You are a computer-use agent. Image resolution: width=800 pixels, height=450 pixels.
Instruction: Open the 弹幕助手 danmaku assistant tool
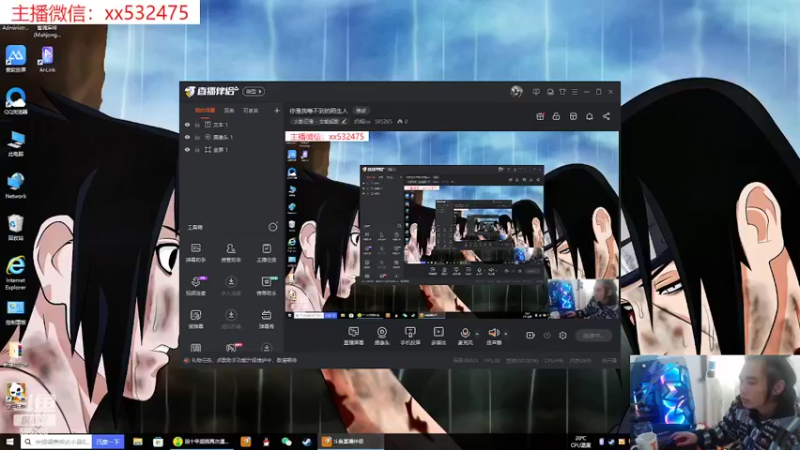click(x=195, y=253)
